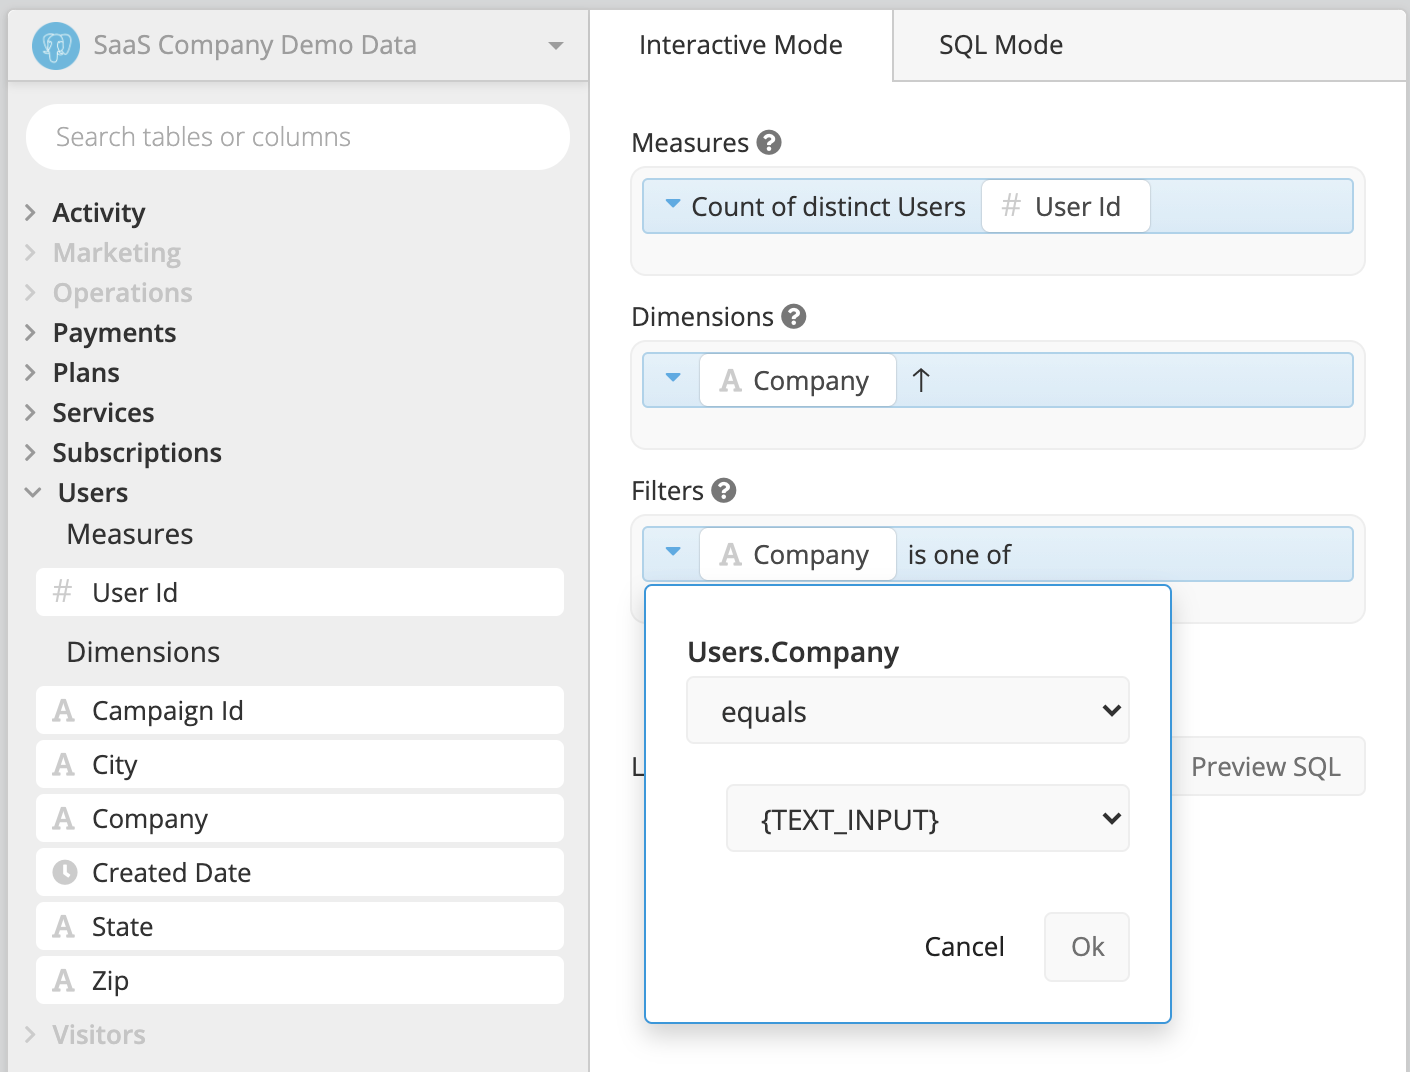Click the 'is one of' filter condition text

[x=959, y=554]
